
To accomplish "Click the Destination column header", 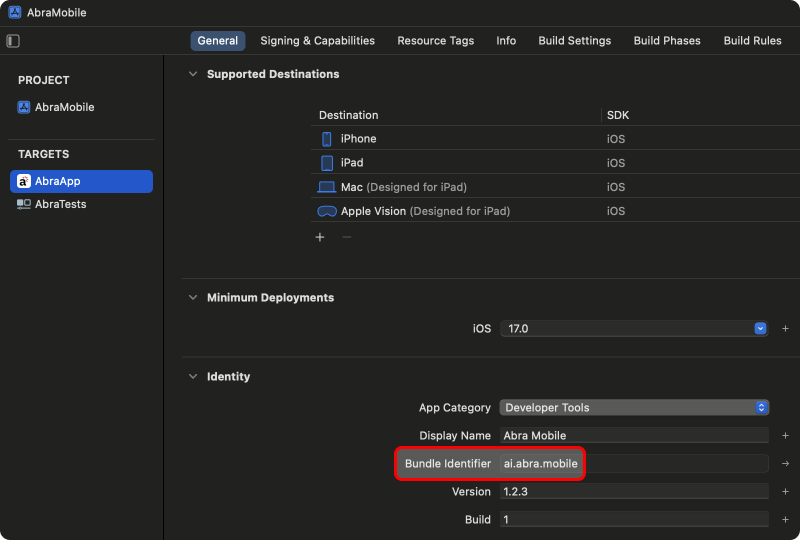I will (x=348, y=115).
